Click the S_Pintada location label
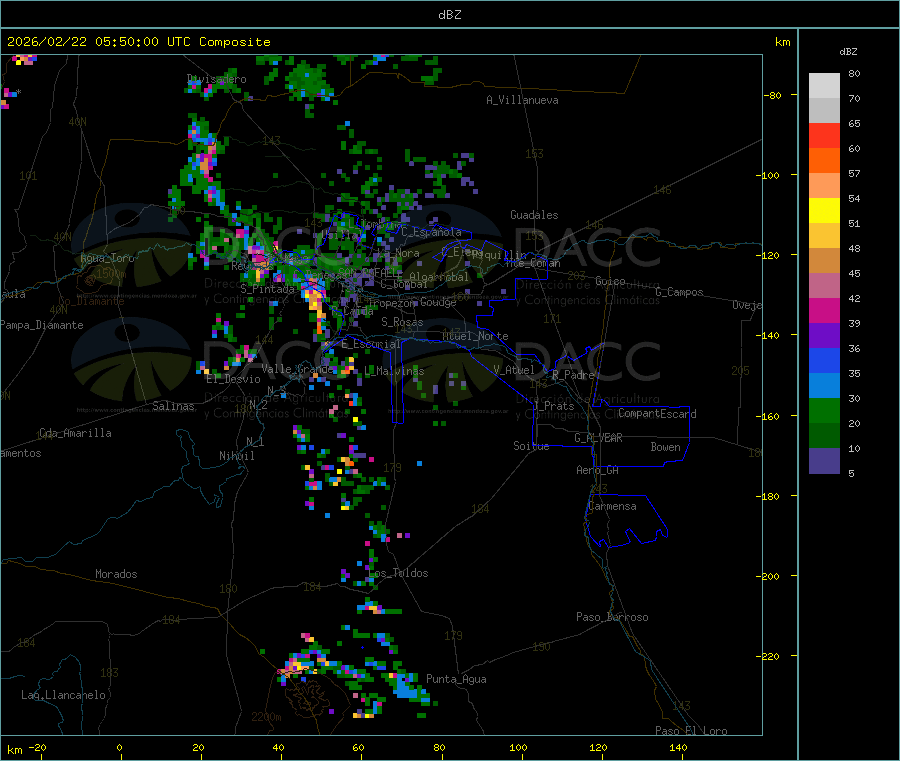 tap(267, 289)
